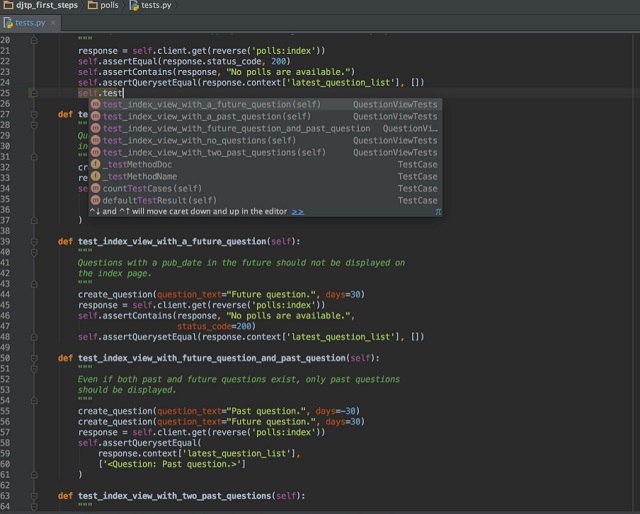Click the djtp_first_steps breadcrumb folder
640x514 pixels.
tap(41, 5)
